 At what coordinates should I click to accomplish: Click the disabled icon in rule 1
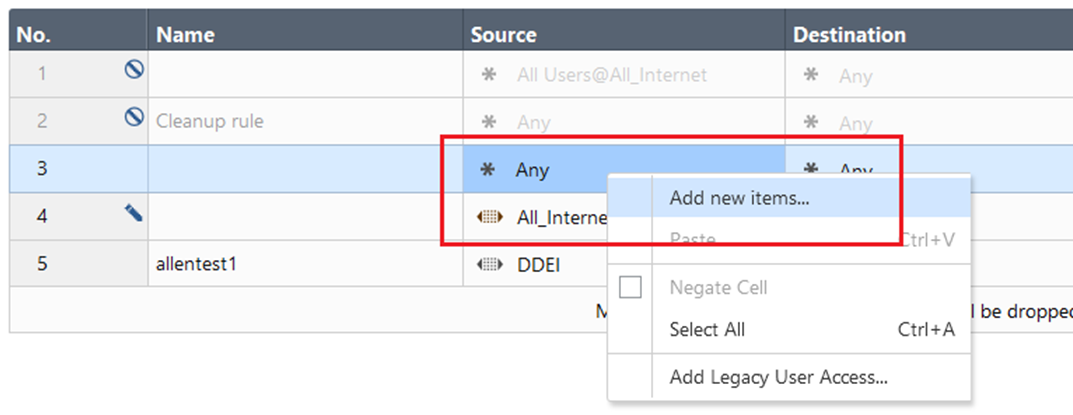[x=133, y=70]
